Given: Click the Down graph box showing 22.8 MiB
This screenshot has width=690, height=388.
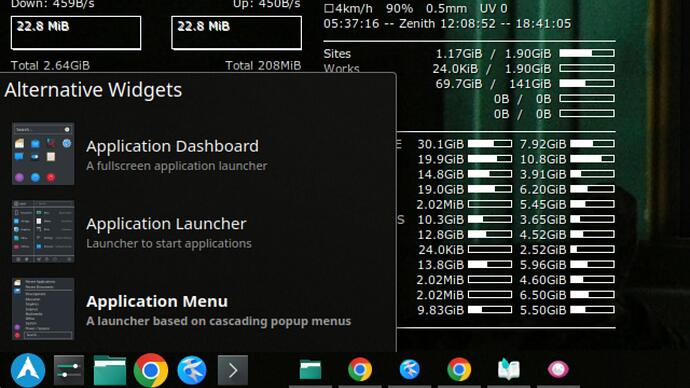Looking at the screenshot, I should click(76, 33).
